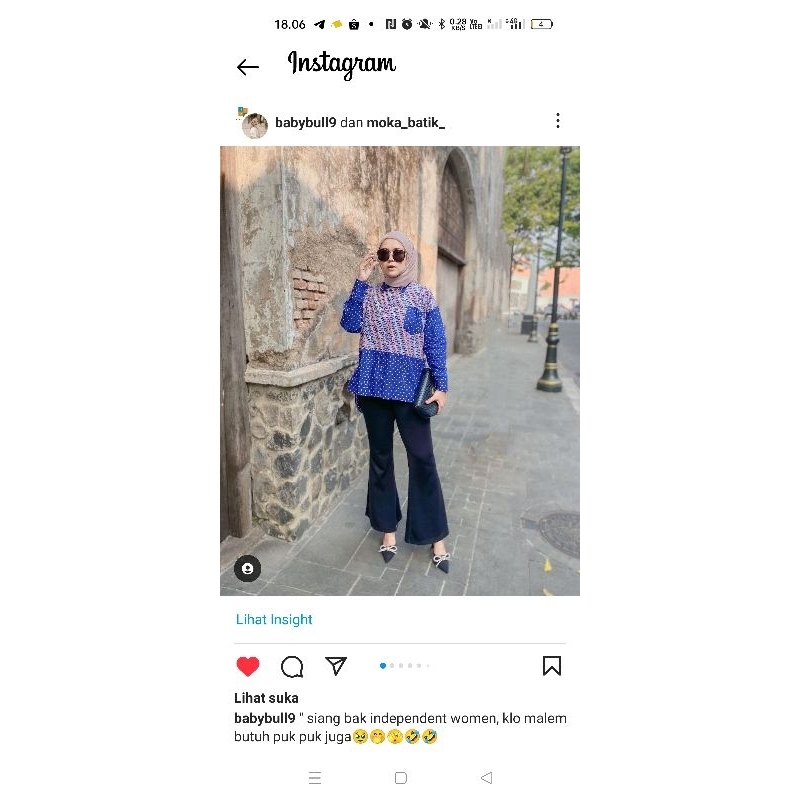Tap the battery indicator in status bar
The height and width of the screenshot is (800, 800).
coord(541,24)
